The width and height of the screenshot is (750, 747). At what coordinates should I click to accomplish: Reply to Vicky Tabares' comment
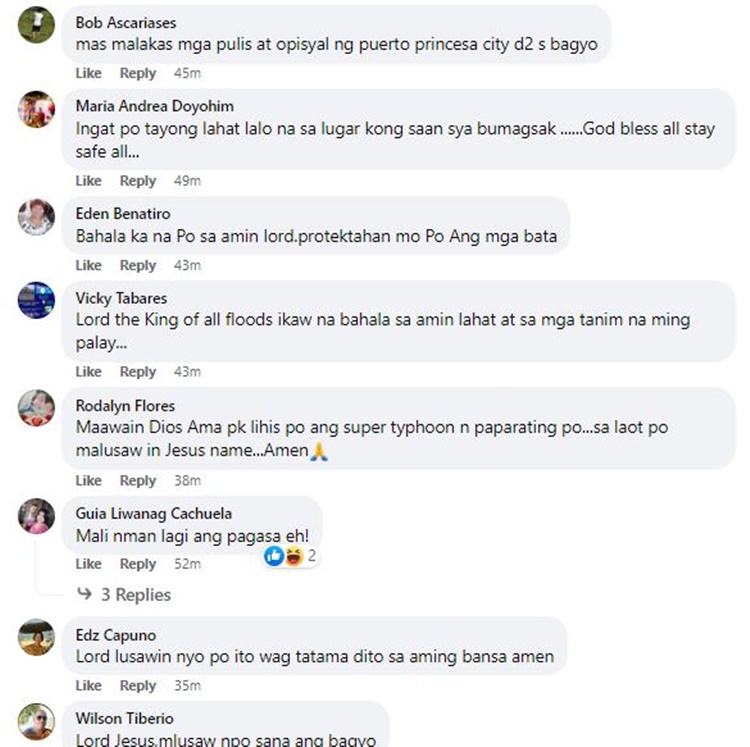pyautogui.click(x=138, y=372)
